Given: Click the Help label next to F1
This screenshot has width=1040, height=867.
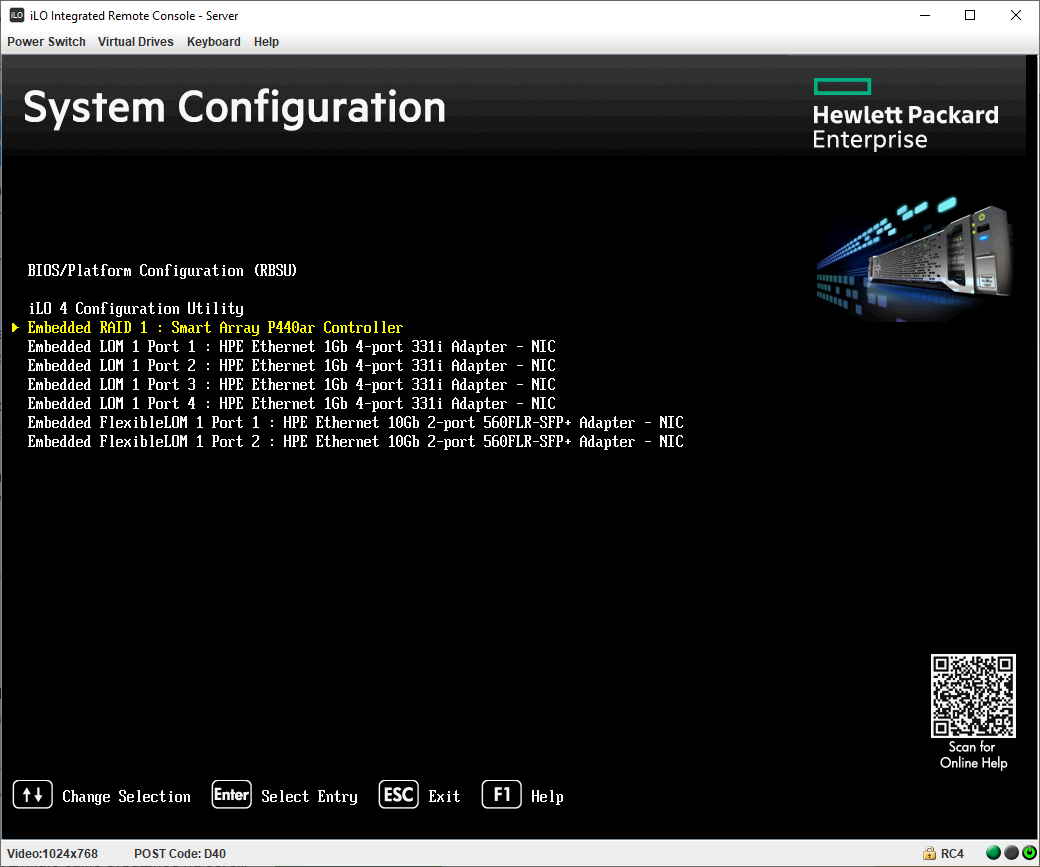Looking at the screenshot, I should pyautogui.click(x=547, y=797).
